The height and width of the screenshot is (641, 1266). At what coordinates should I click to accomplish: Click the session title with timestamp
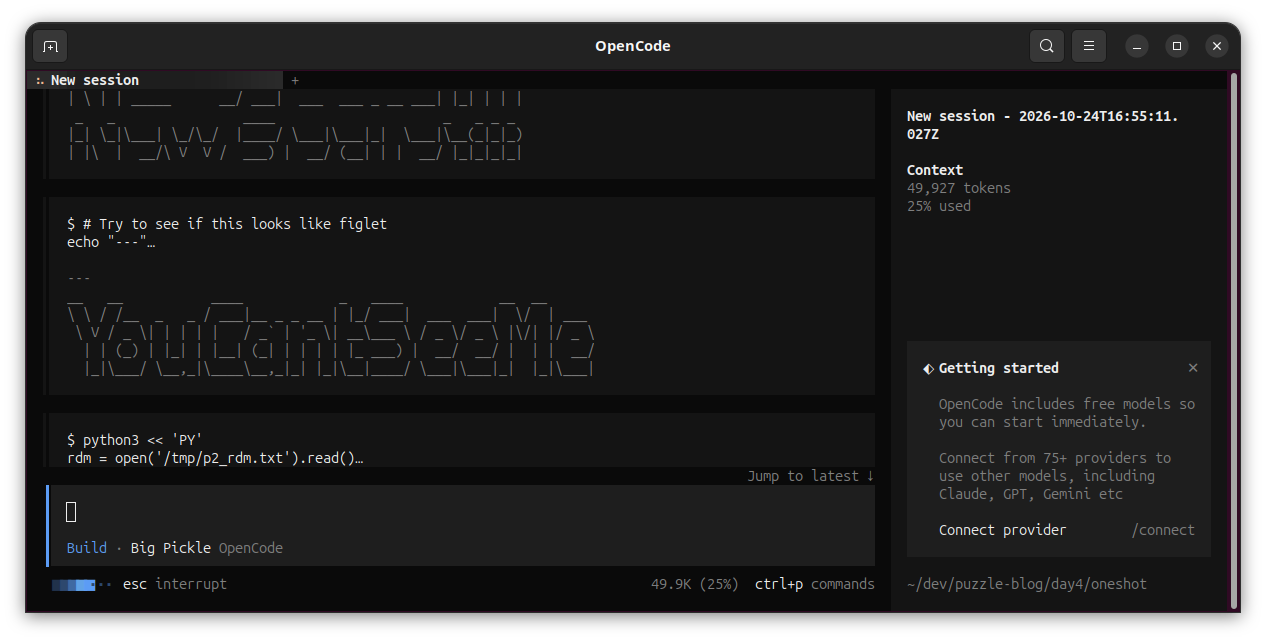point(1043,125)
